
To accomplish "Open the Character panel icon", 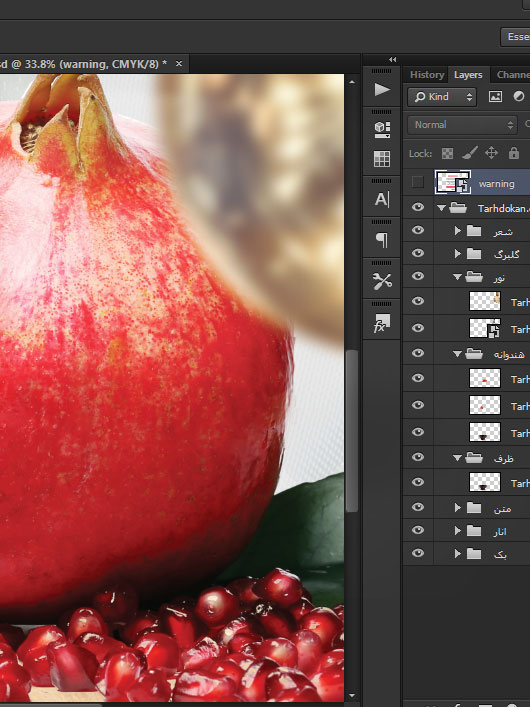I will click(x=382, y=199).
